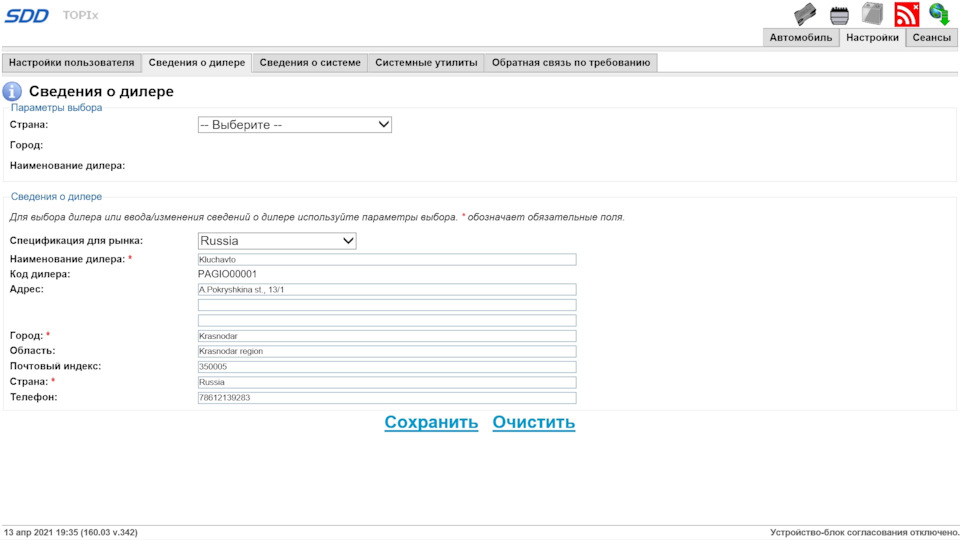Click the diagnostic connector icon
Viewport: 960px width, 540px height.
[839, 14]
